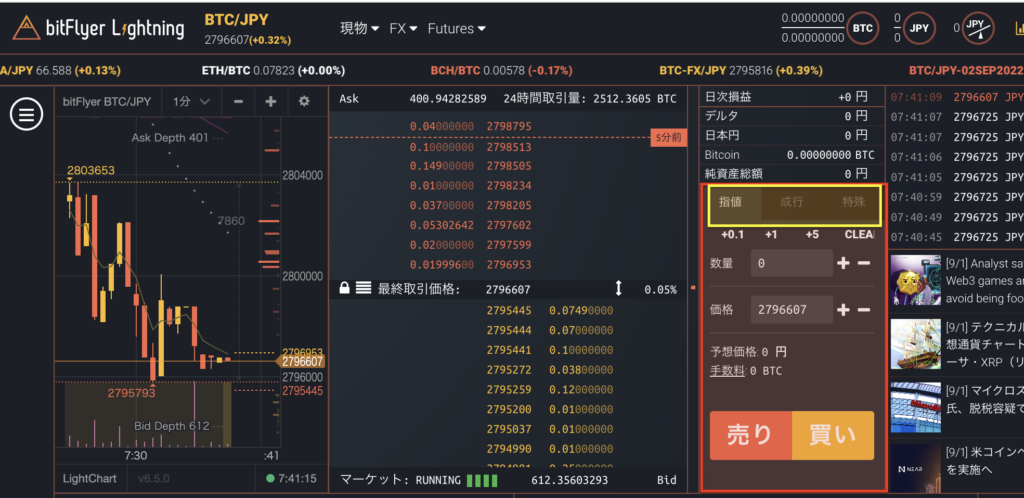Image resolution: width=1024 pixels, height=498 pixels.
Task: Select BTC/JPY-02SEP2022 futures ticker
Action: click(966, 70)
